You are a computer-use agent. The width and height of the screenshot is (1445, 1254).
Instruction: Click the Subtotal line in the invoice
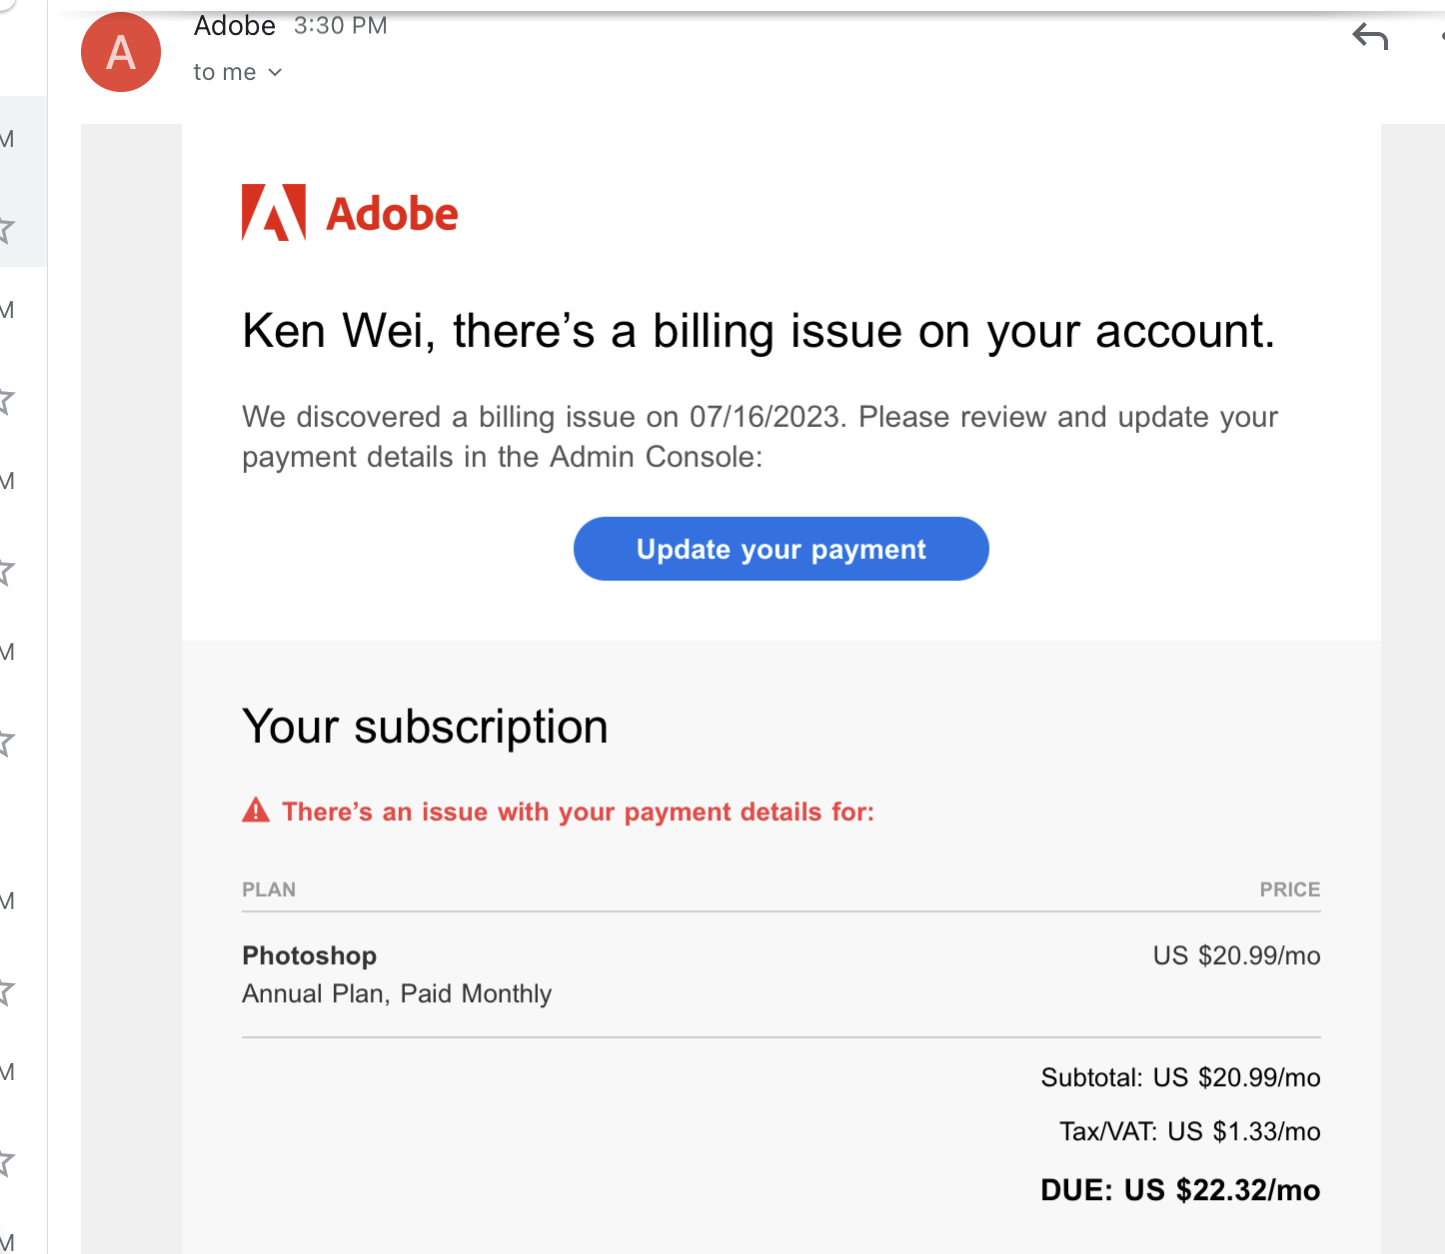click(1179, 1077)
